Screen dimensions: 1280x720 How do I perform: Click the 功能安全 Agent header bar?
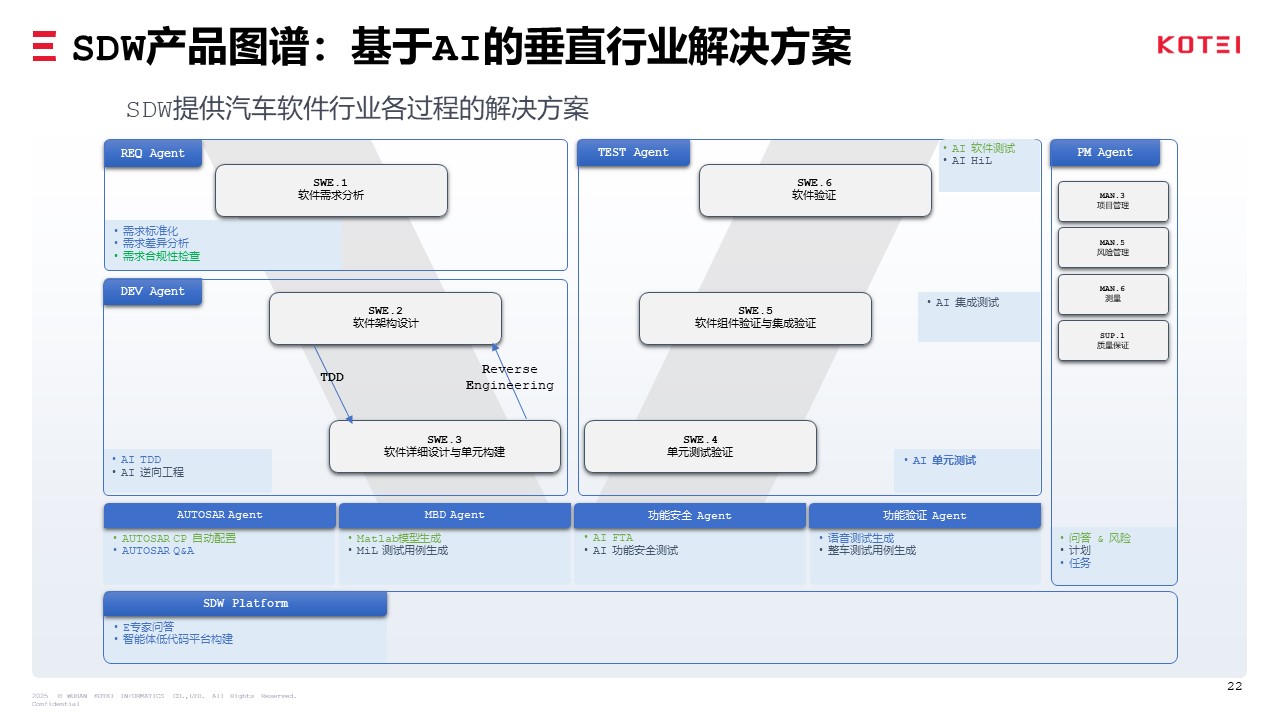click(689, 515)
